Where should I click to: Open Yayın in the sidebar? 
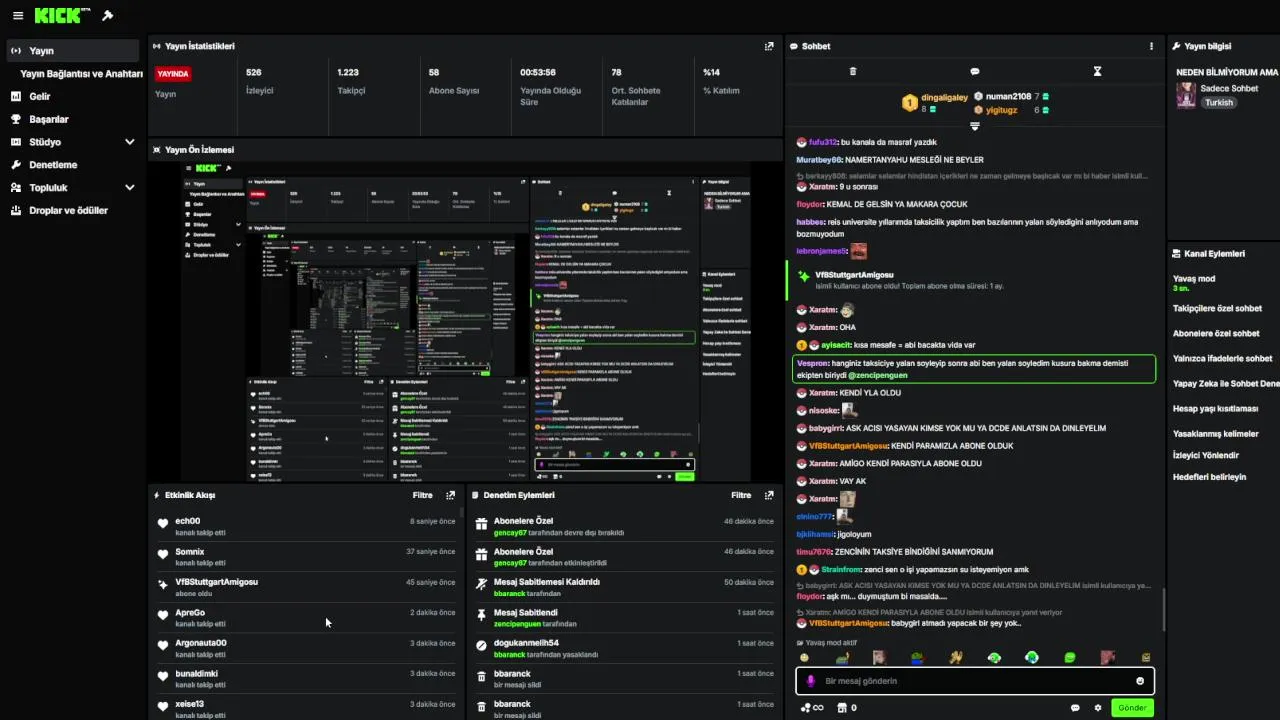(x=72, y=51)
